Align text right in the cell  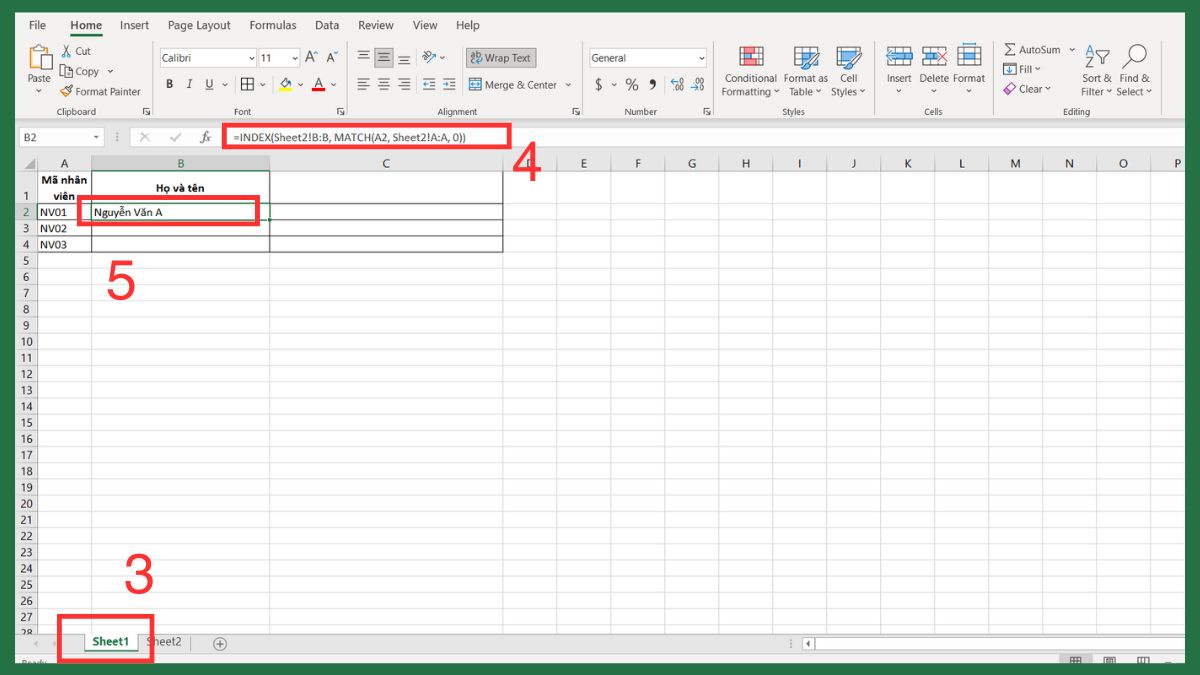pos(402,85)
